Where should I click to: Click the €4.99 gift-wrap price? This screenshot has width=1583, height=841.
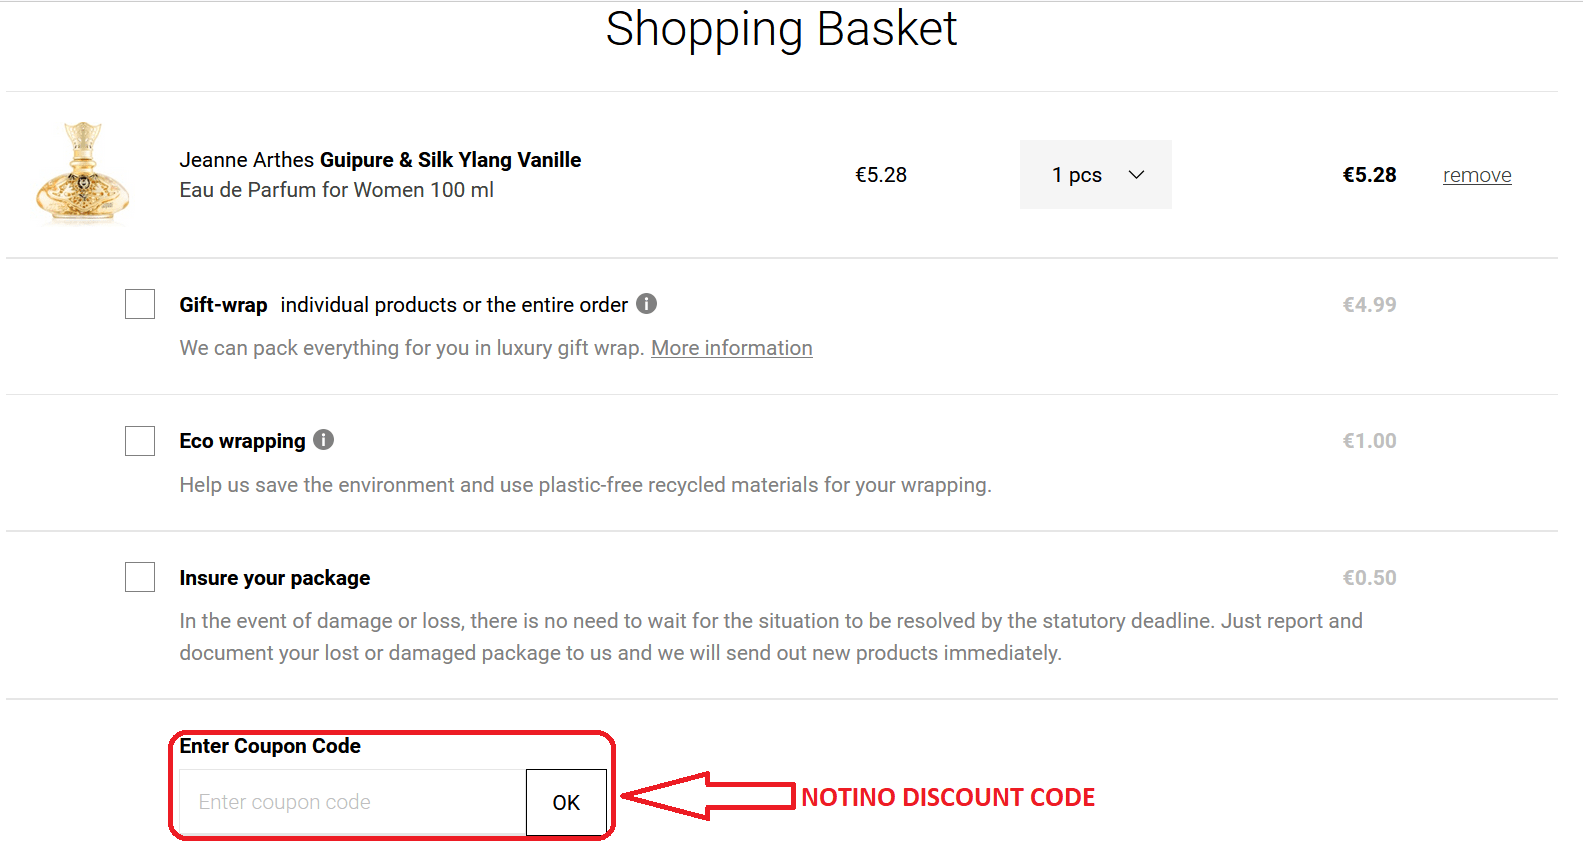1370,304
